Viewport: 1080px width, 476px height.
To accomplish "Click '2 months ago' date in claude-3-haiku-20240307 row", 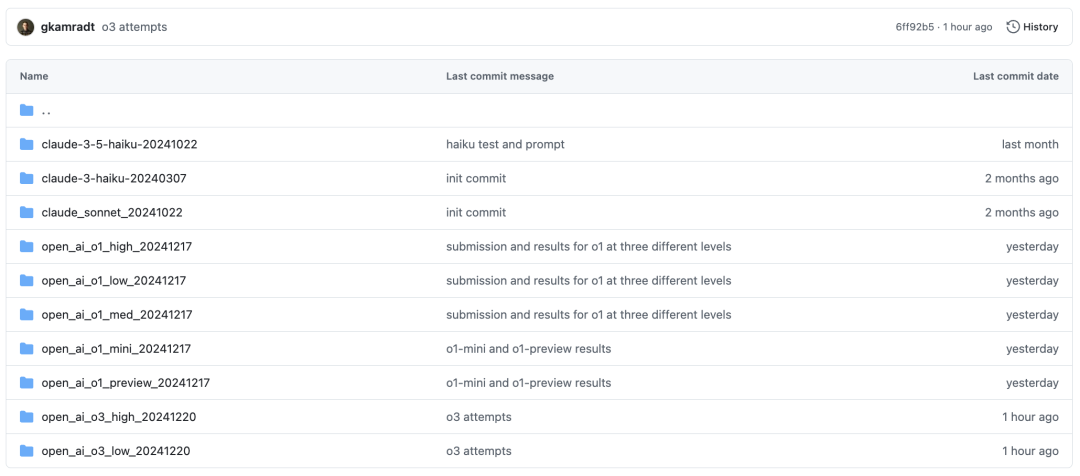I will pyautogui.click(x=1021, y=178).
